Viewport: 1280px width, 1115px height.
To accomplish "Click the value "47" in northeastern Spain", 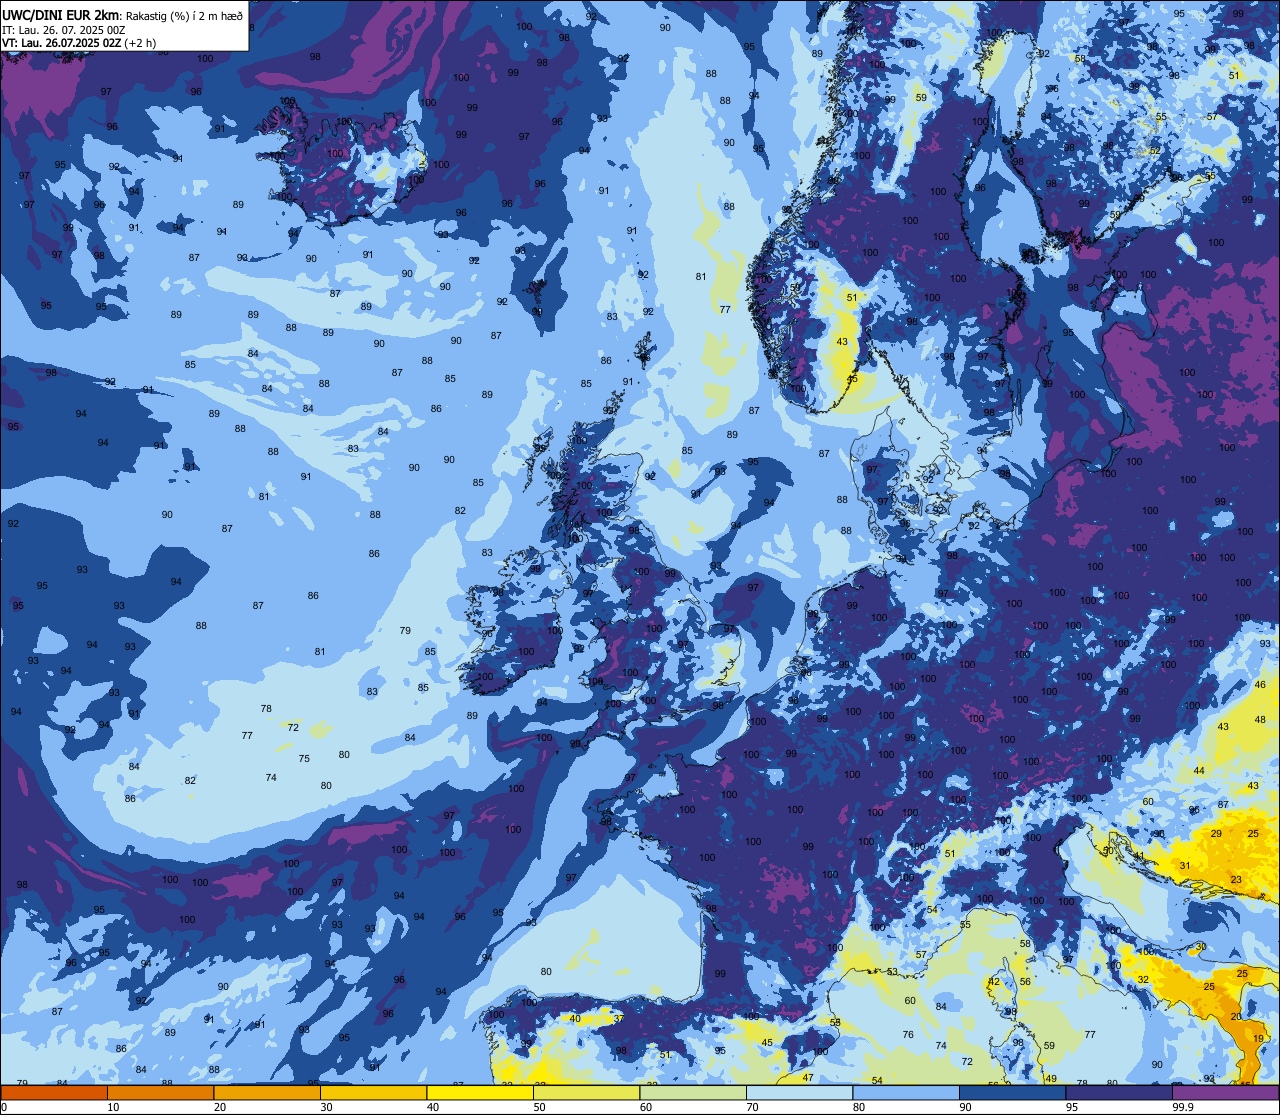I will pos(808,1078).
